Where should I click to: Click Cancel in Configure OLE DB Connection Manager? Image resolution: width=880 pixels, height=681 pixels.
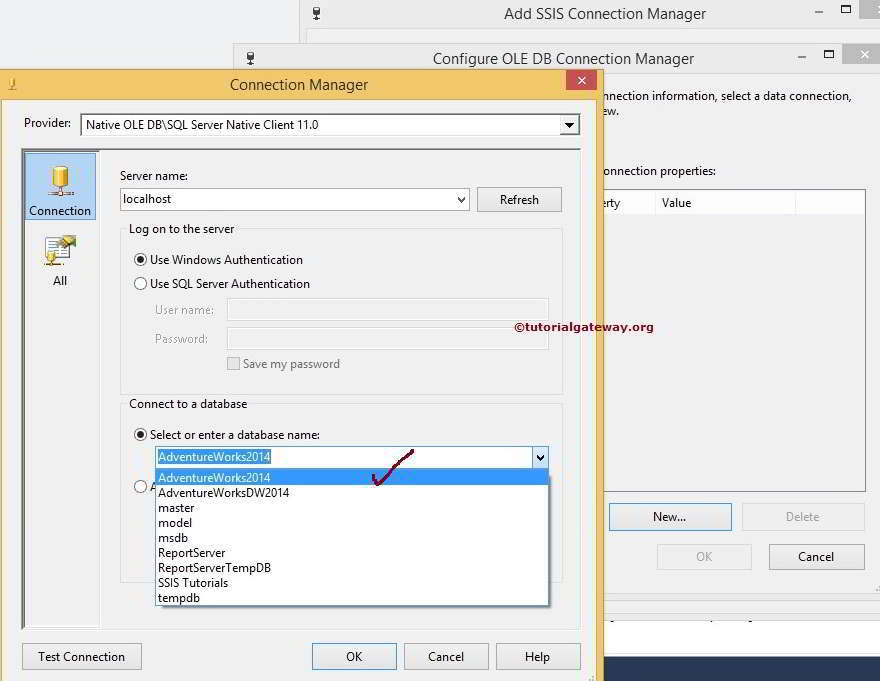(816, 556)
